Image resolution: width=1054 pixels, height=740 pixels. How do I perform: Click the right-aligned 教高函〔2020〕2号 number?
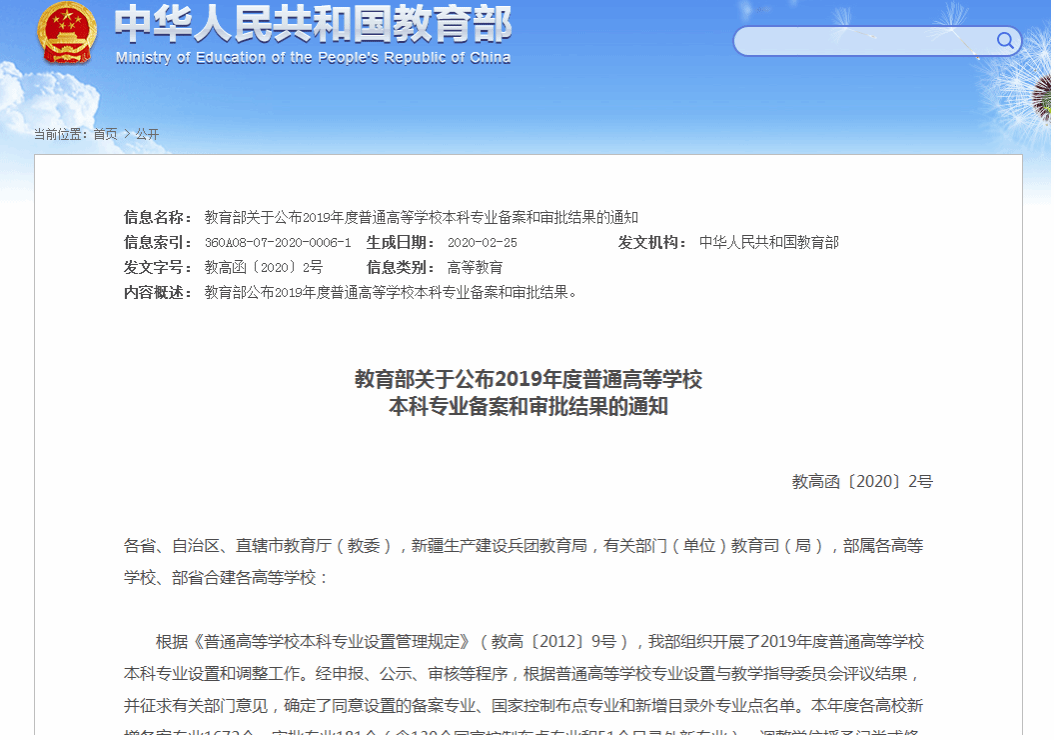coord(862,482)
